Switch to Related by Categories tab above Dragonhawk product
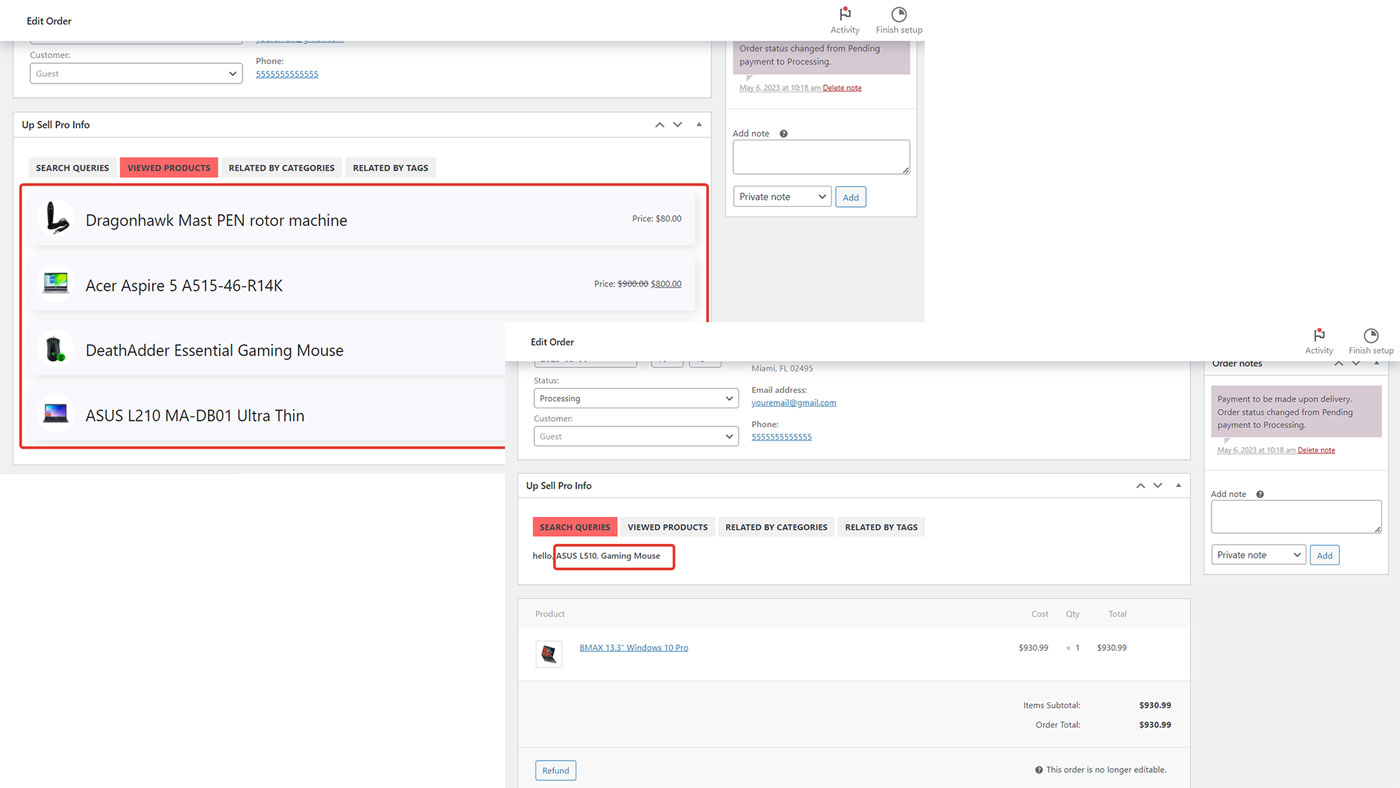 (281, 168)
